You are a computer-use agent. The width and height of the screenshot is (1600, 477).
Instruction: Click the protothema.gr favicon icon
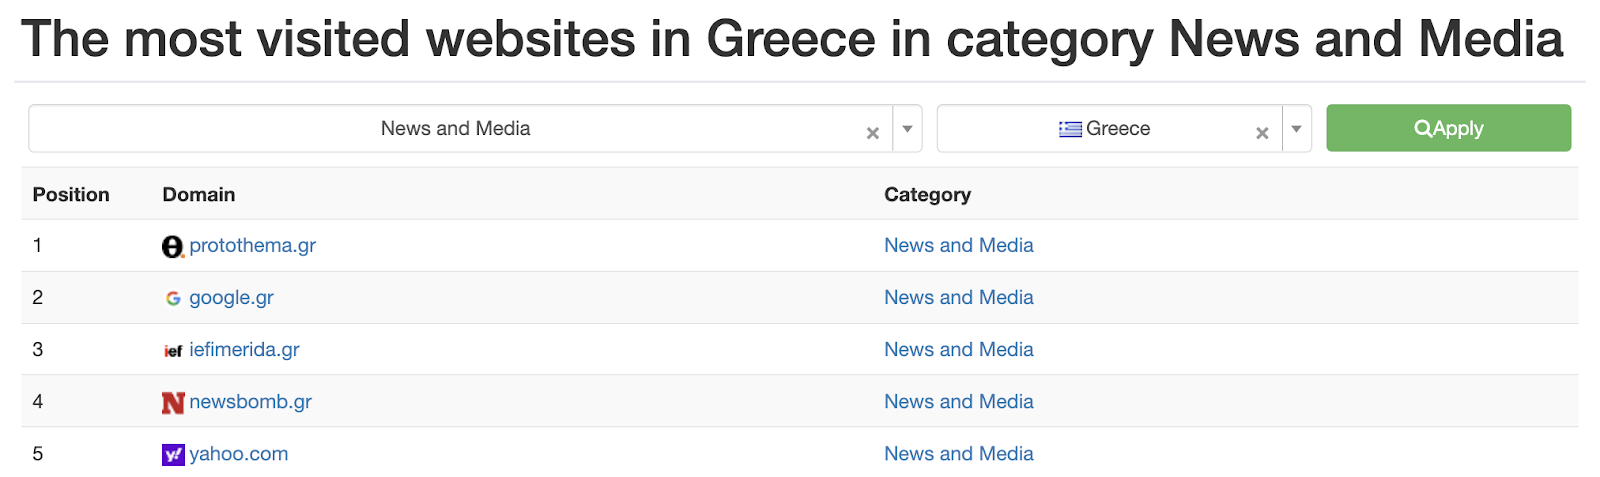[173, 247]
